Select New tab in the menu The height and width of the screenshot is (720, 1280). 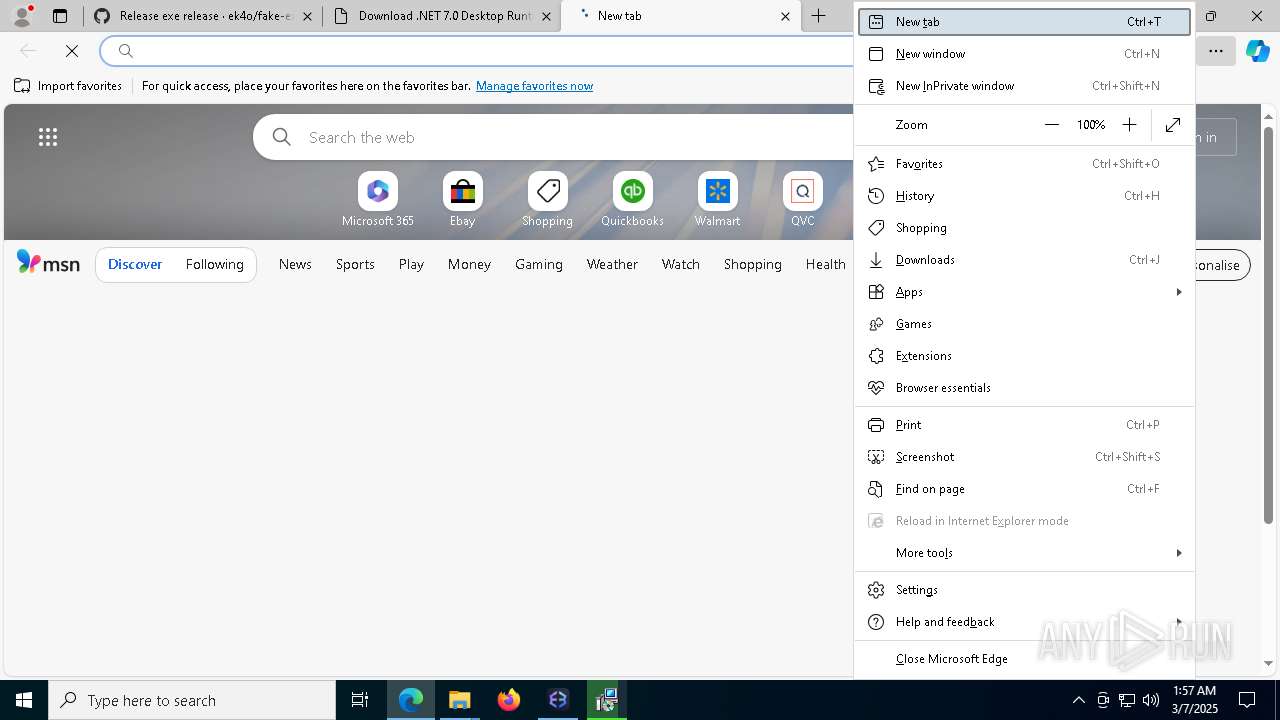(1025, 22)
